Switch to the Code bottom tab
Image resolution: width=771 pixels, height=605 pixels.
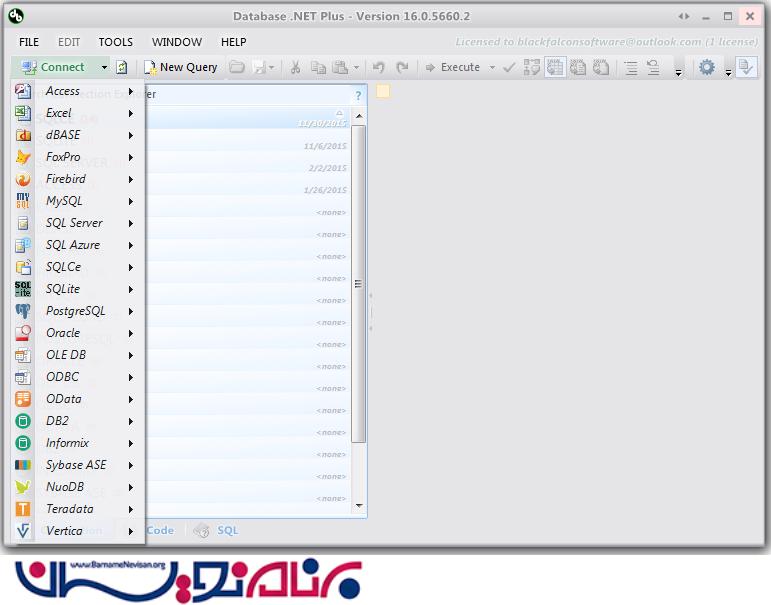click(160, 530)
